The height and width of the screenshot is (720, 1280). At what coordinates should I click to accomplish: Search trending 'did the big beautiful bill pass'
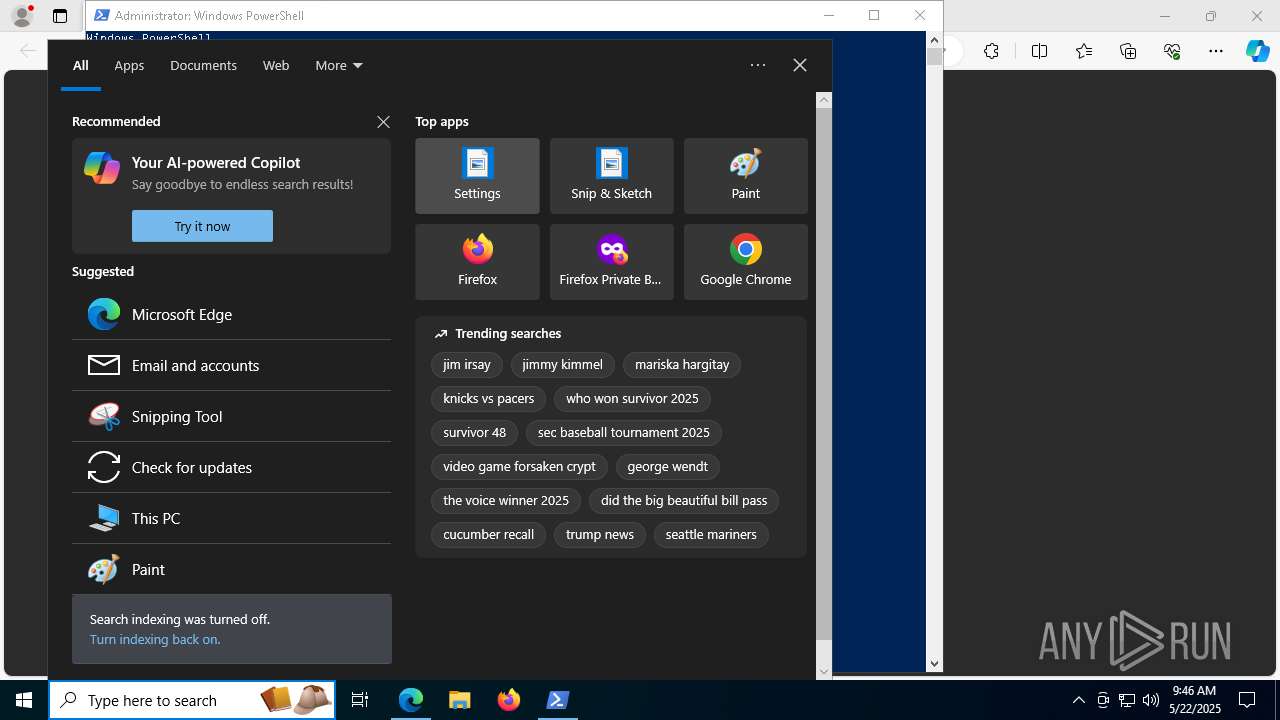(684, 501)
